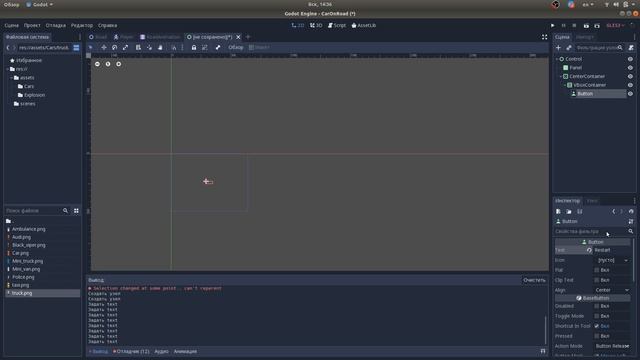Open the Icon property dropdown

611,260
